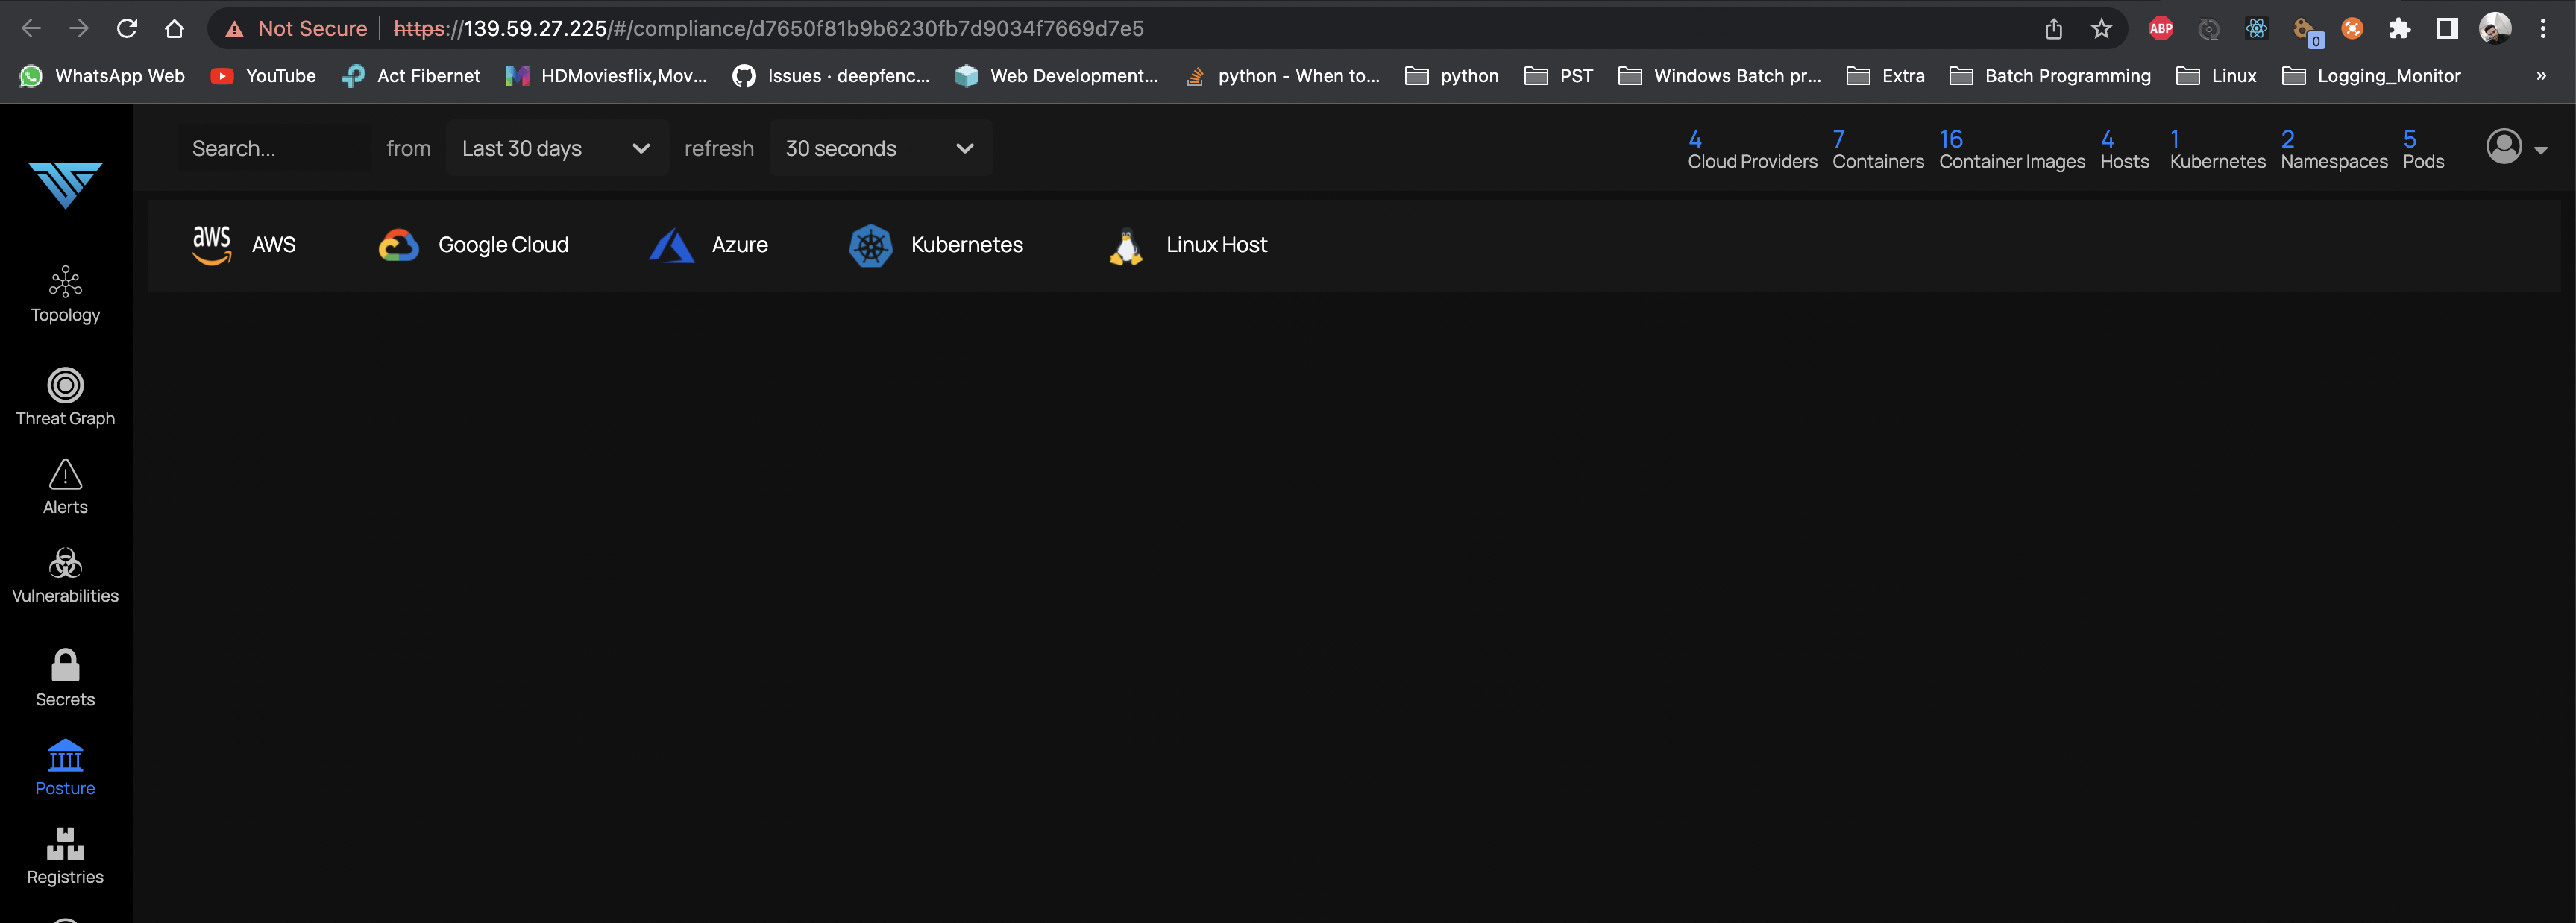Share this page via share icon
Screen dimensions: 2576x923
click(x=2053, y=28)
